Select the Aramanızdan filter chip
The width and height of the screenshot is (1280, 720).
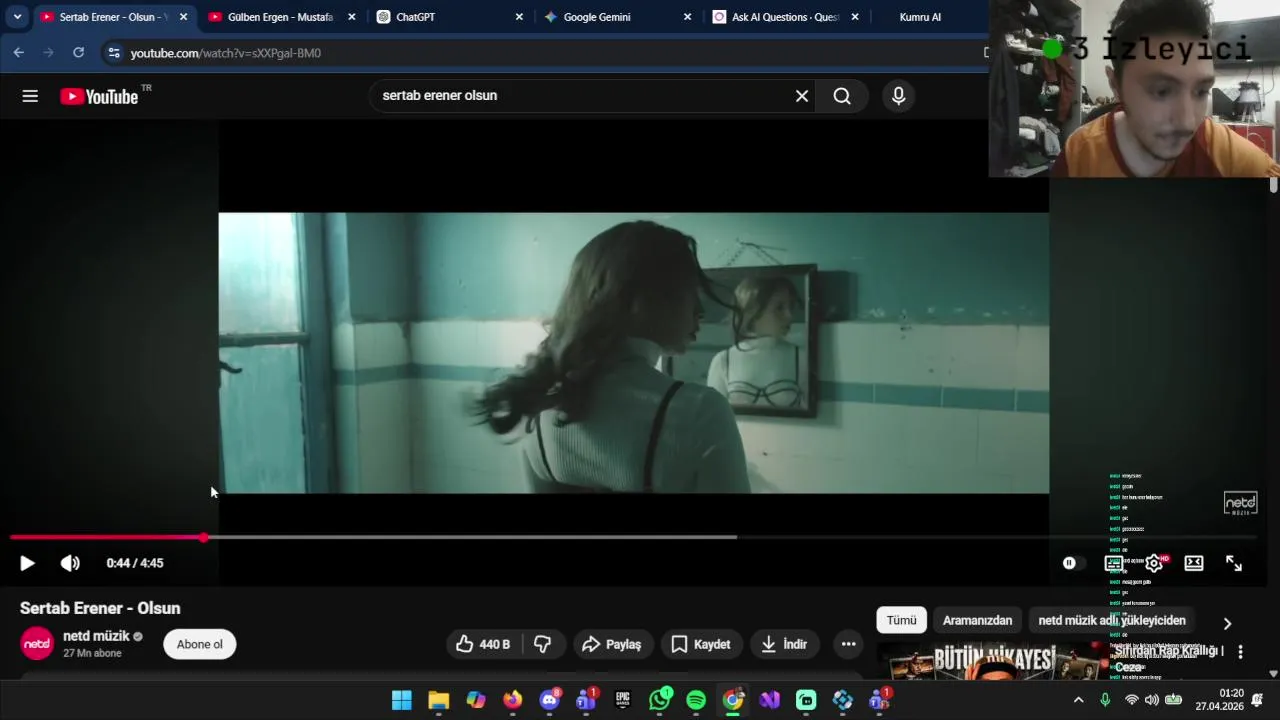[x=977, y=620]
